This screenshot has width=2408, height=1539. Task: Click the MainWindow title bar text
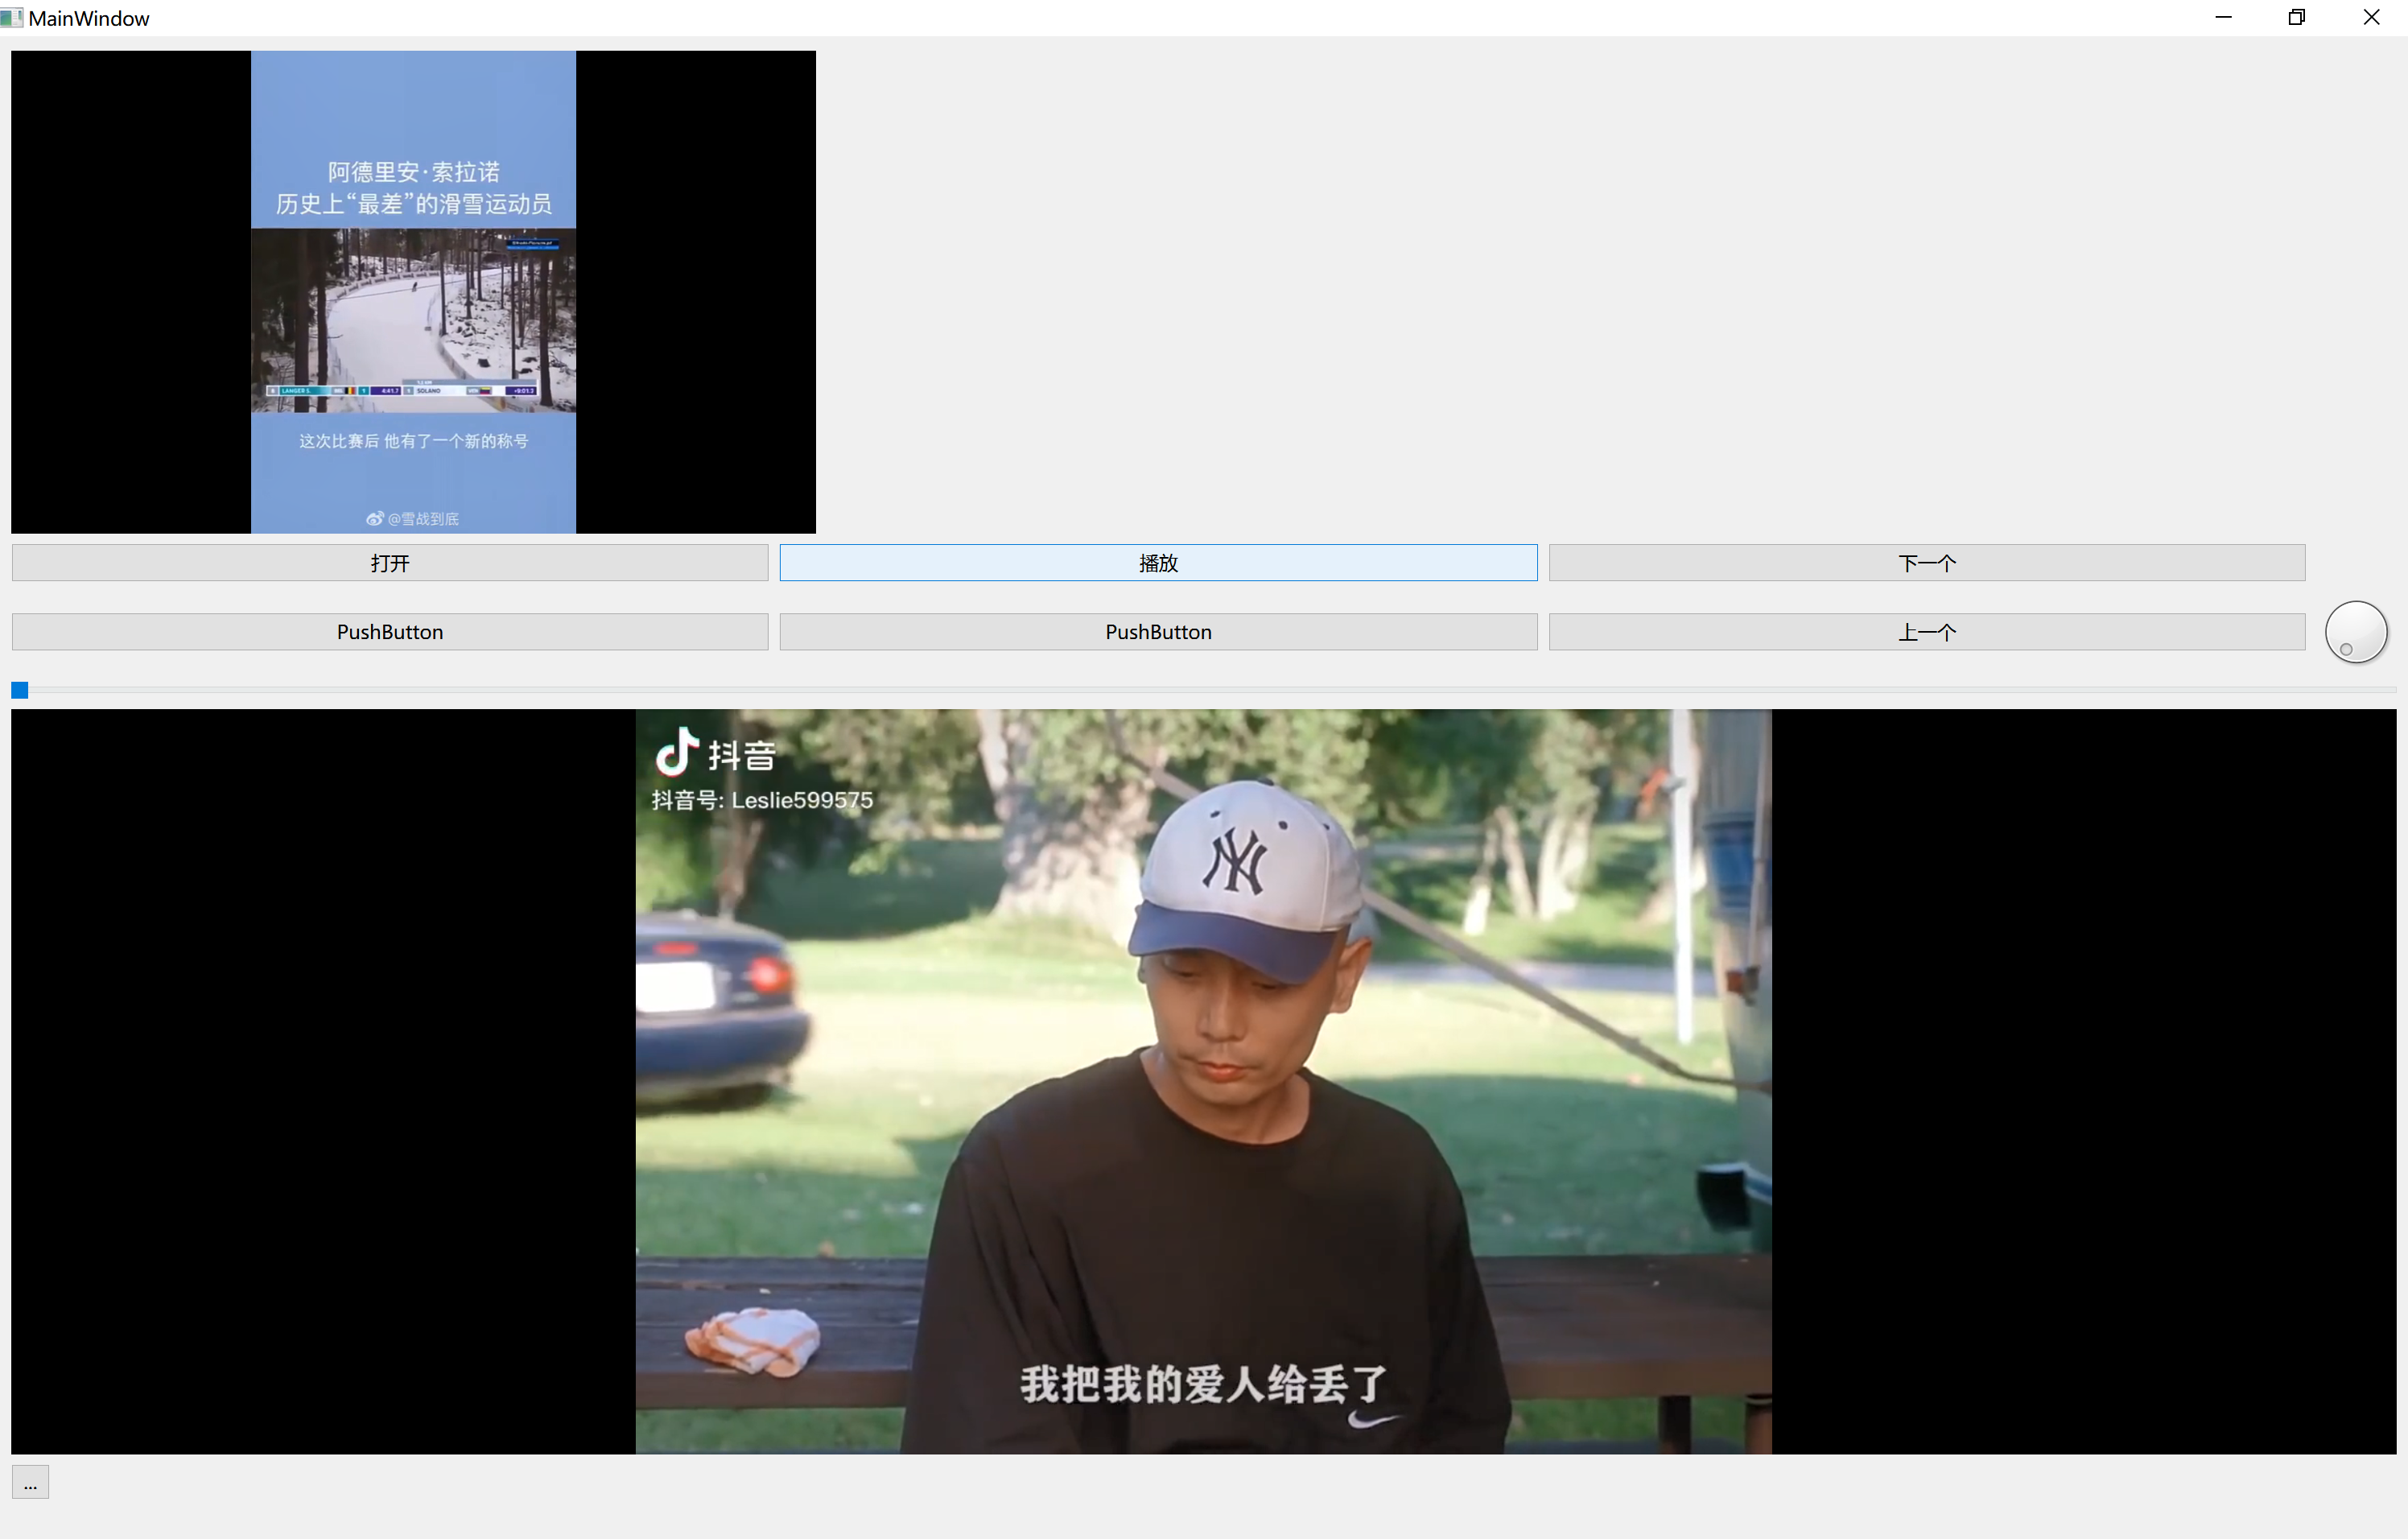point(89,18)
